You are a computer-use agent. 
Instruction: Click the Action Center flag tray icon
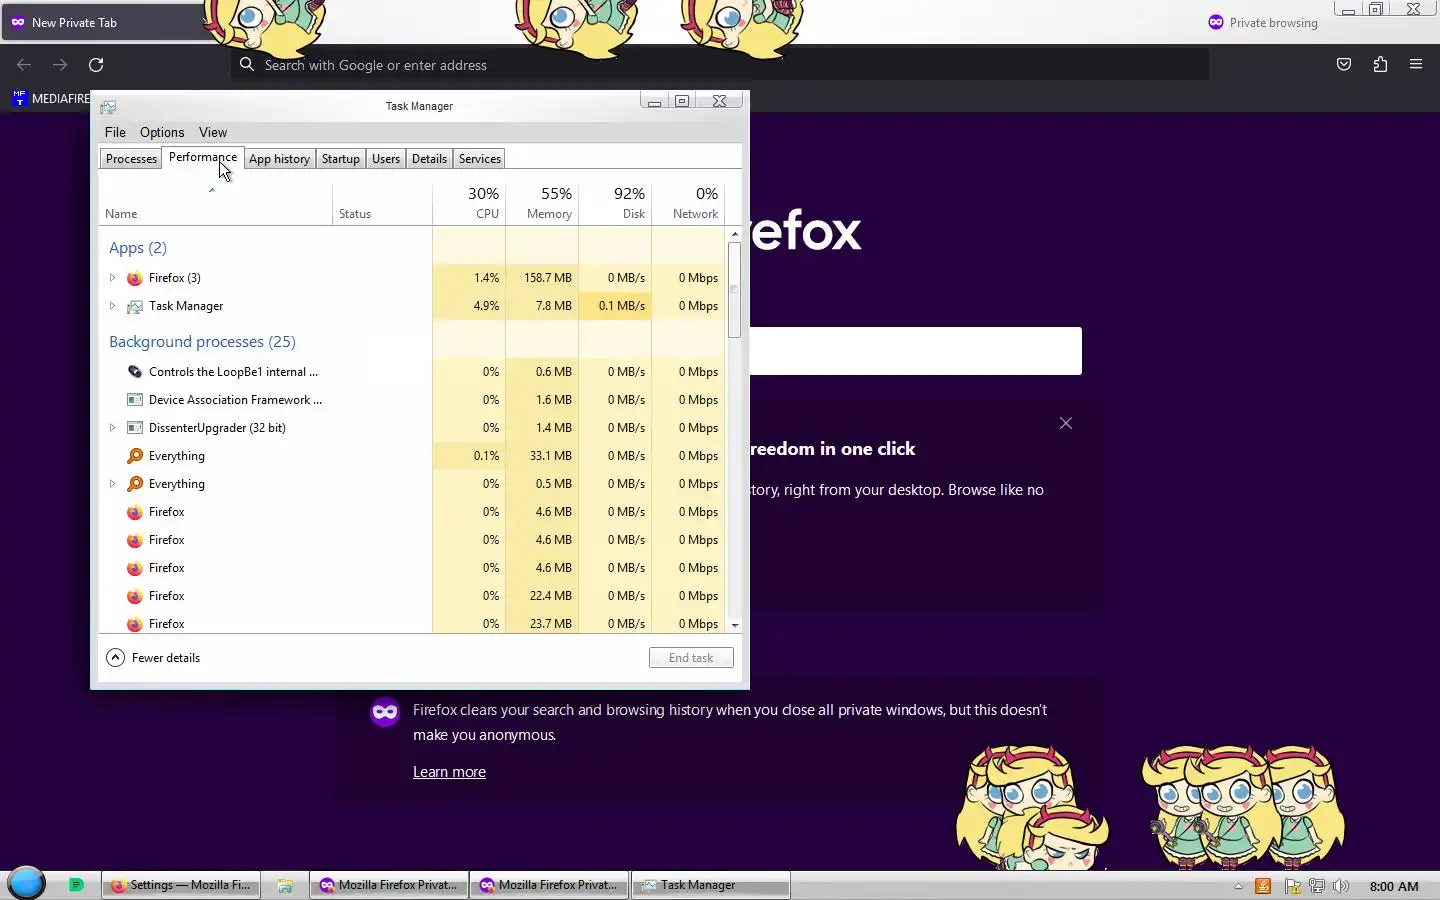coord(1292,886)
